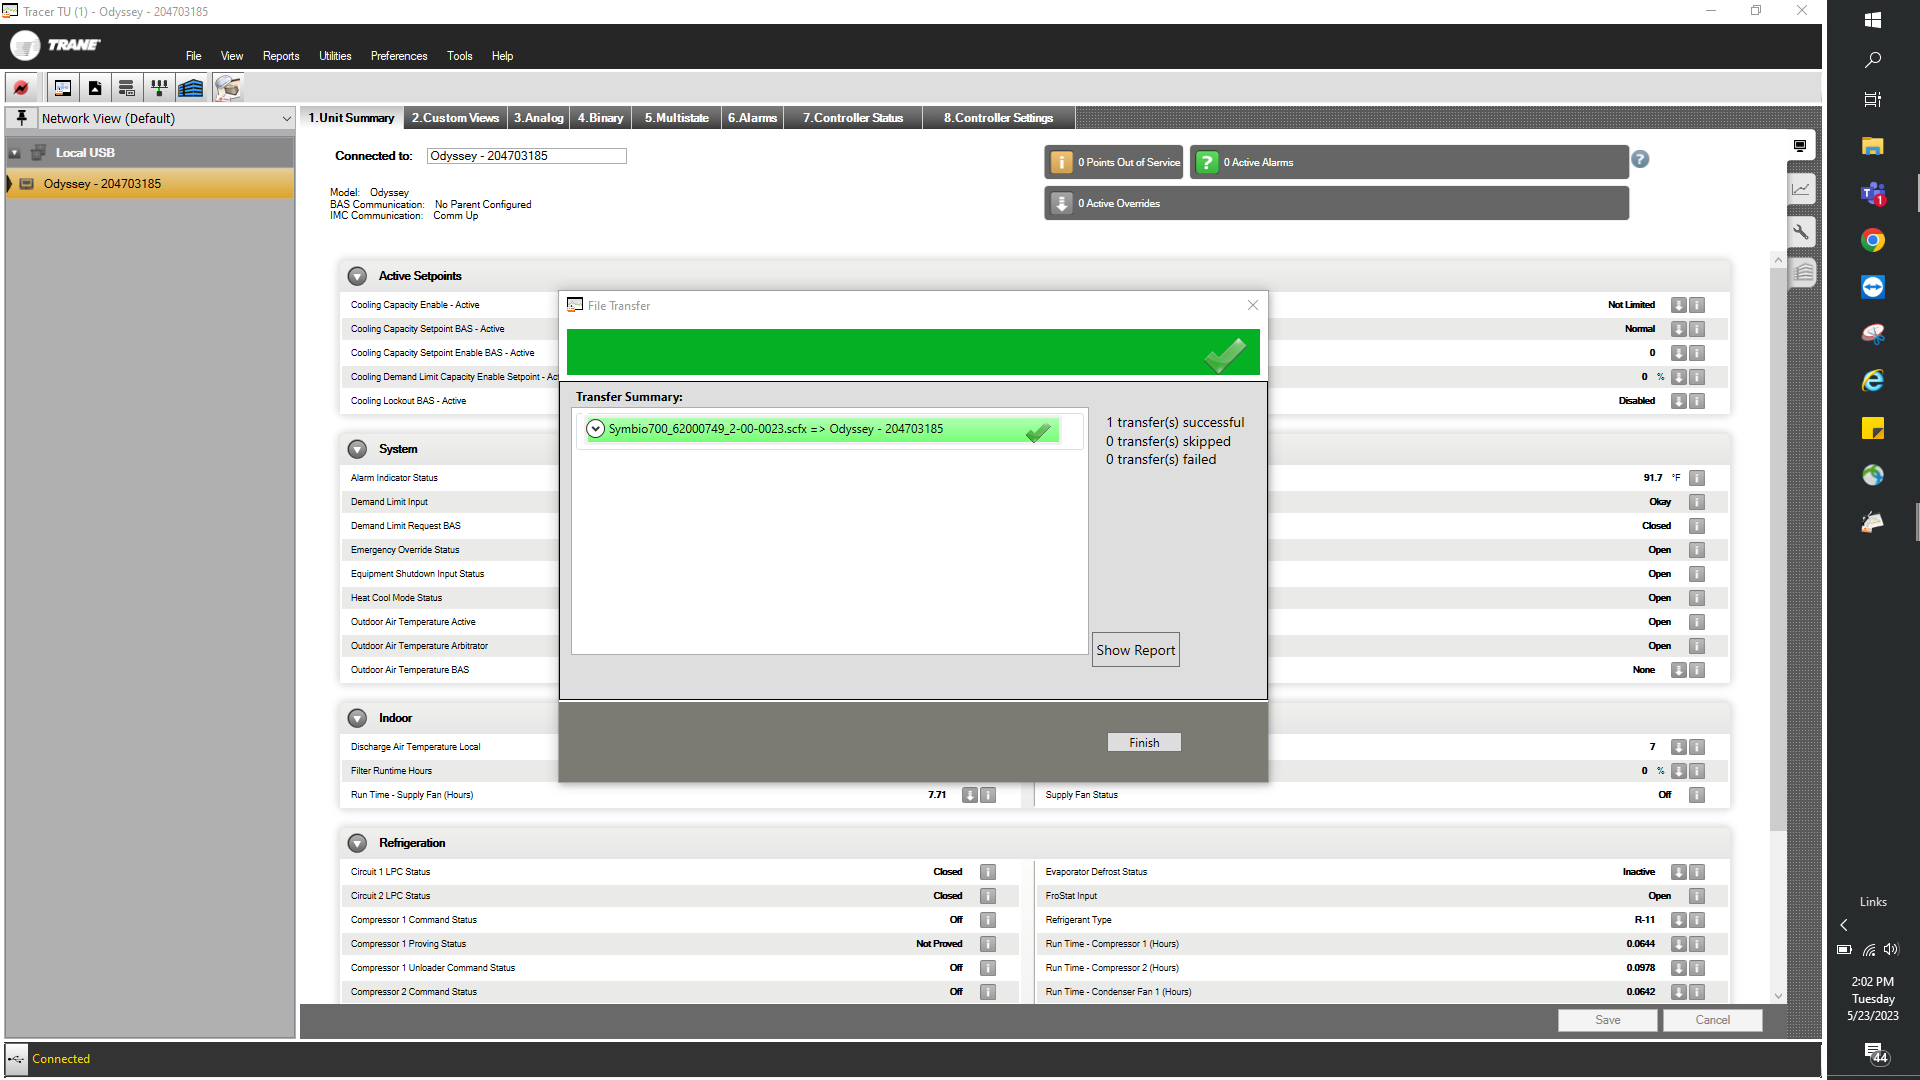The image size is (1920, 1080).
Task: Click the Save button
Action: [x=1608, y=1020]
